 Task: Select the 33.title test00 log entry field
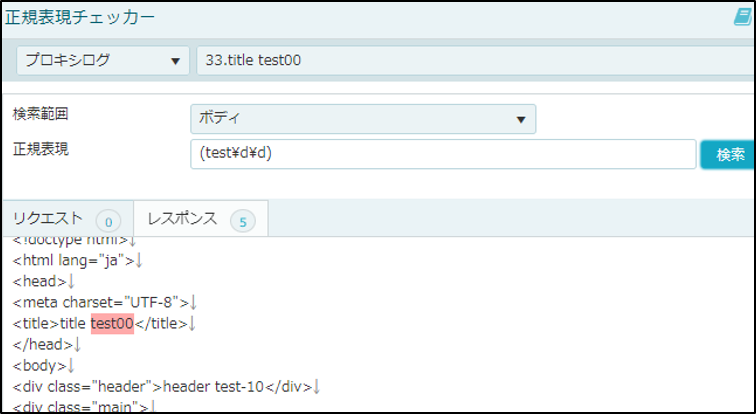click(475, 61)
